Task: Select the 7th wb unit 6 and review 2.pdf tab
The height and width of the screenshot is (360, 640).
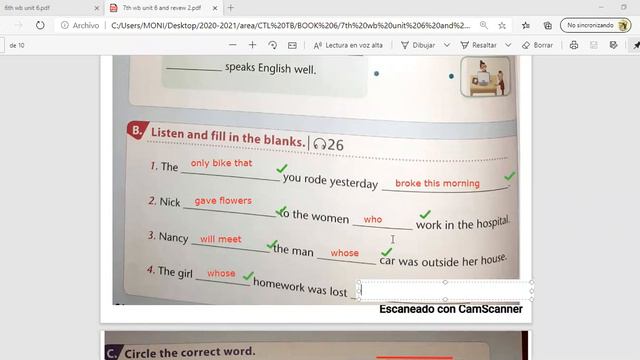Action: click(162, 8)
